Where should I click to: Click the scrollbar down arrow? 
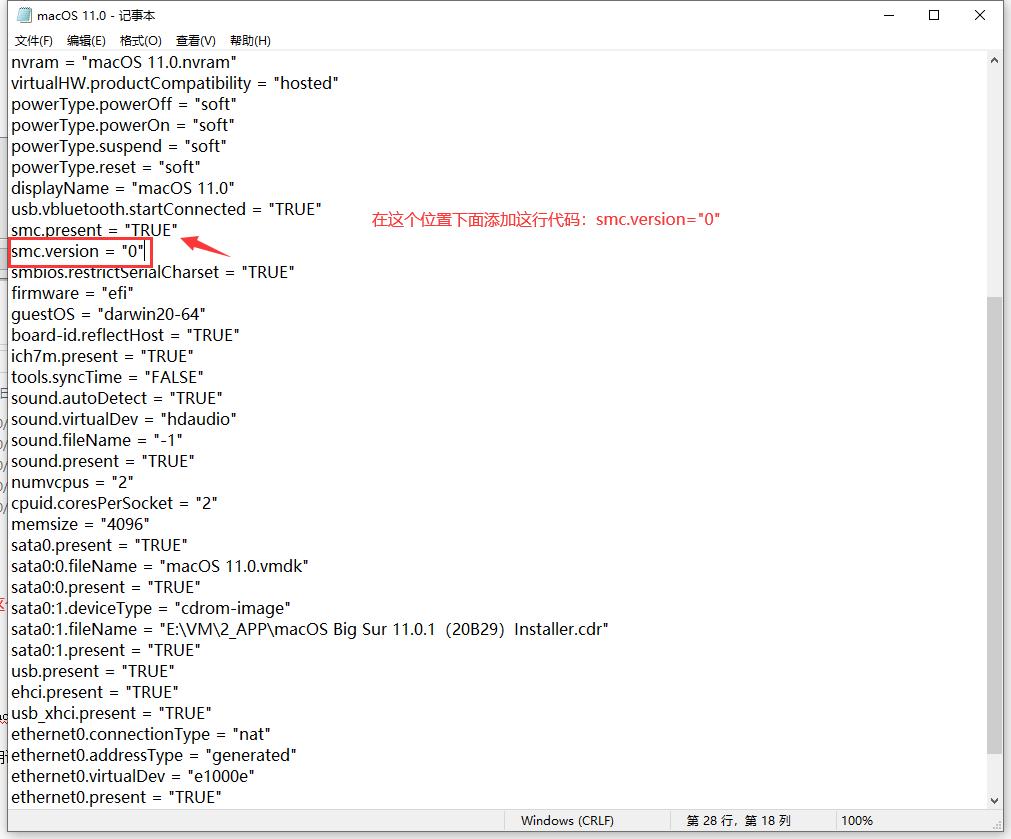coord(996,800)
